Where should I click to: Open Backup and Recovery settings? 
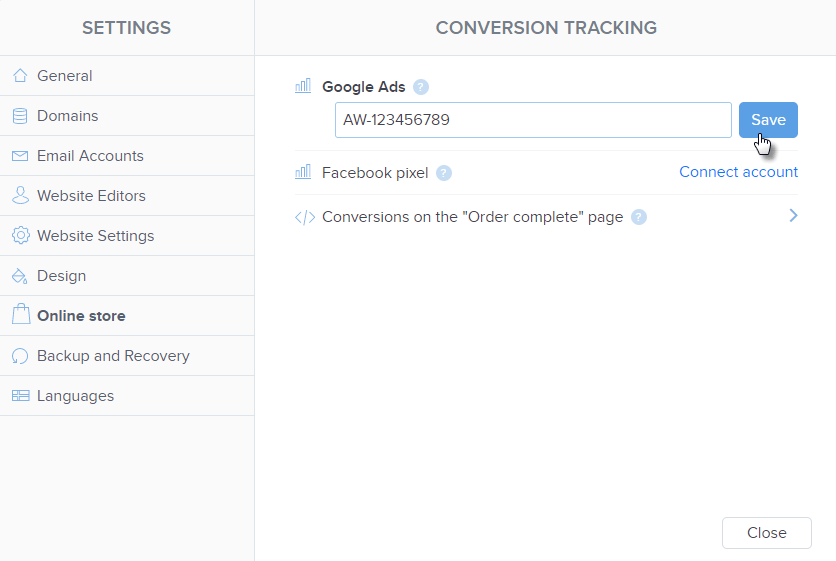click(113, 356)
